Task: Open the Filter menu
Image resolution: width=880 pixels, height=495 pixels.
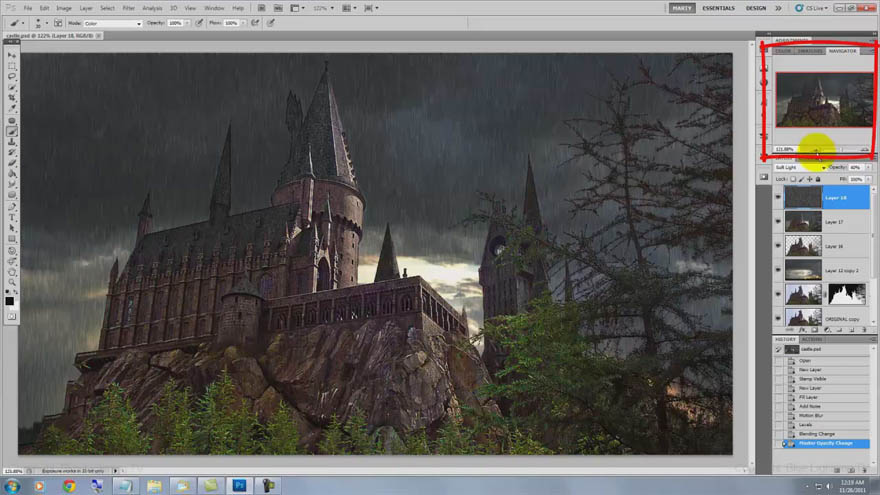Action: coord(129,8)
